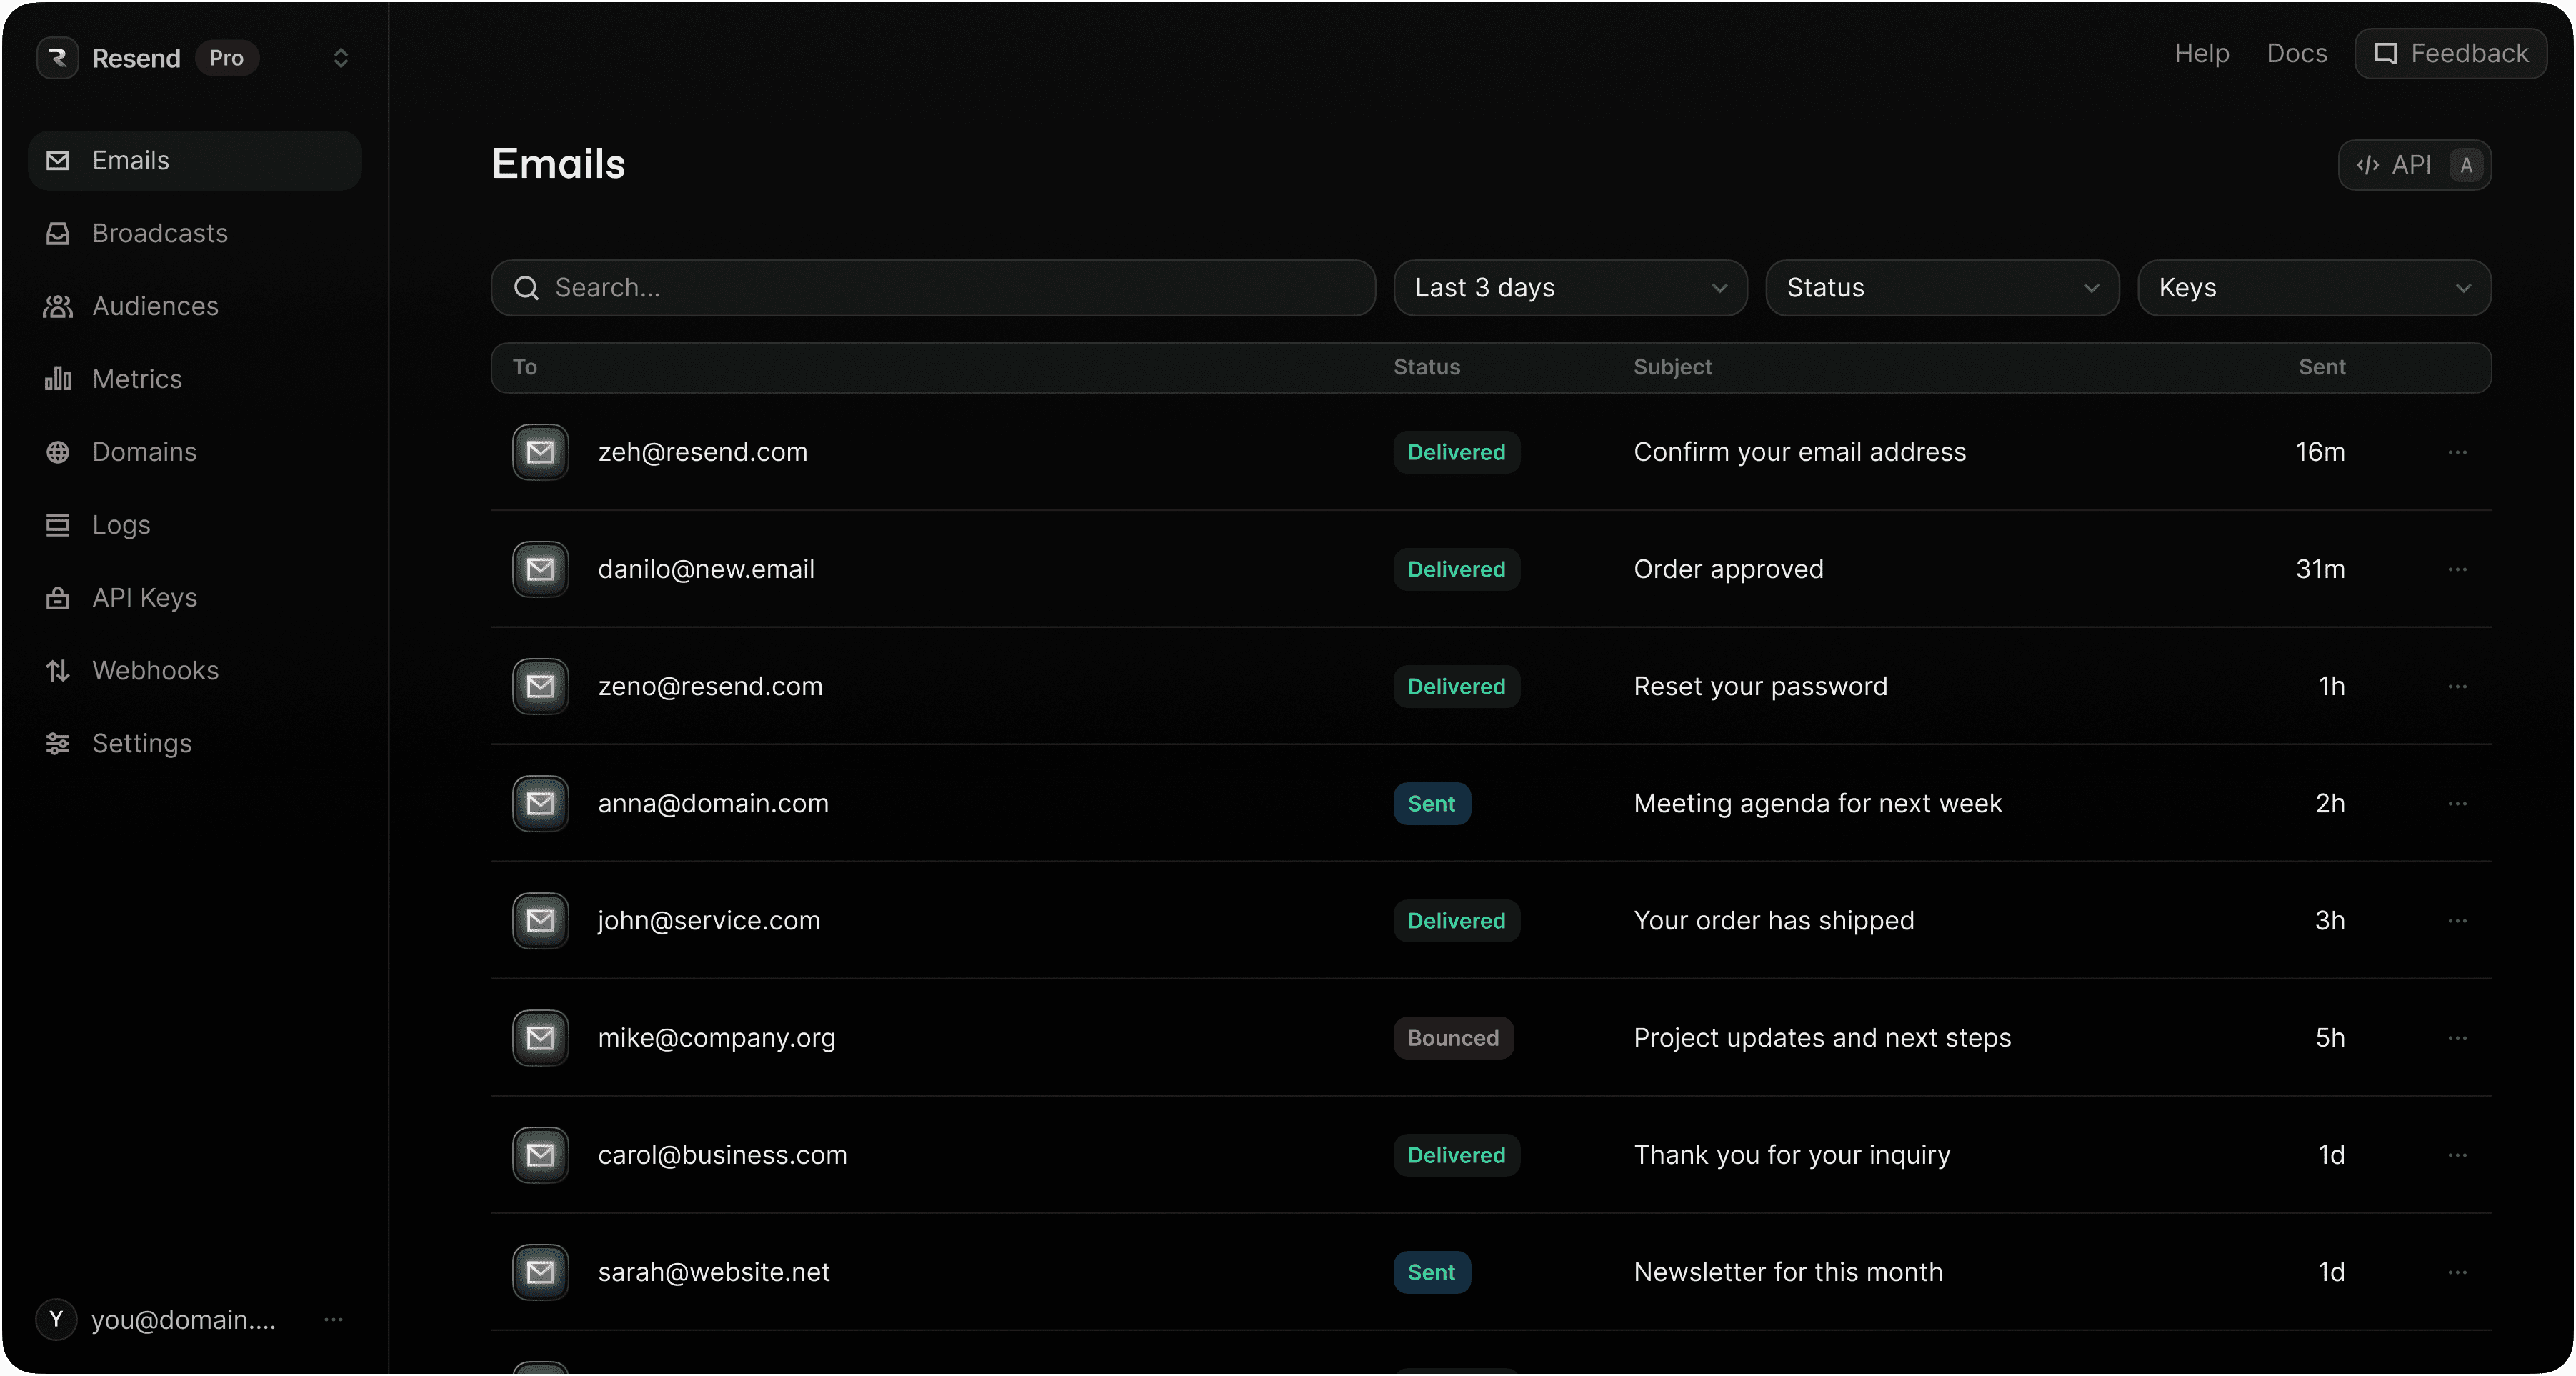Screen dimensions: 2576x1376
Task: Open the Last 3 days date filter
Action: click(x=1569, y=288)
